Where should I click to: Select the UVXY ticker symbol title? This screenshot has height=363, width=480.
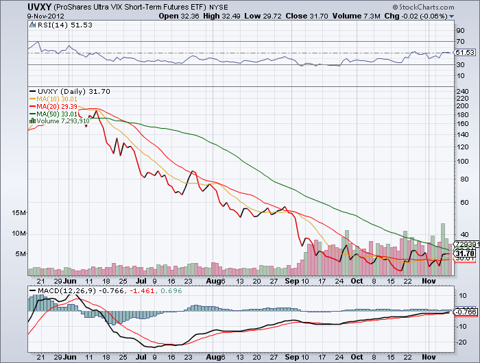(x=39, y=7)
